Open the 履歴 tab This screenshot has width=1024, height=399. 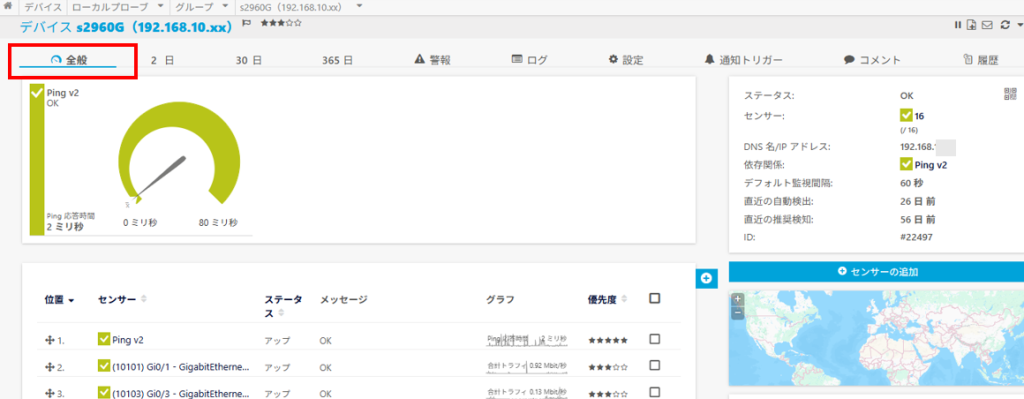coord(981,60)
